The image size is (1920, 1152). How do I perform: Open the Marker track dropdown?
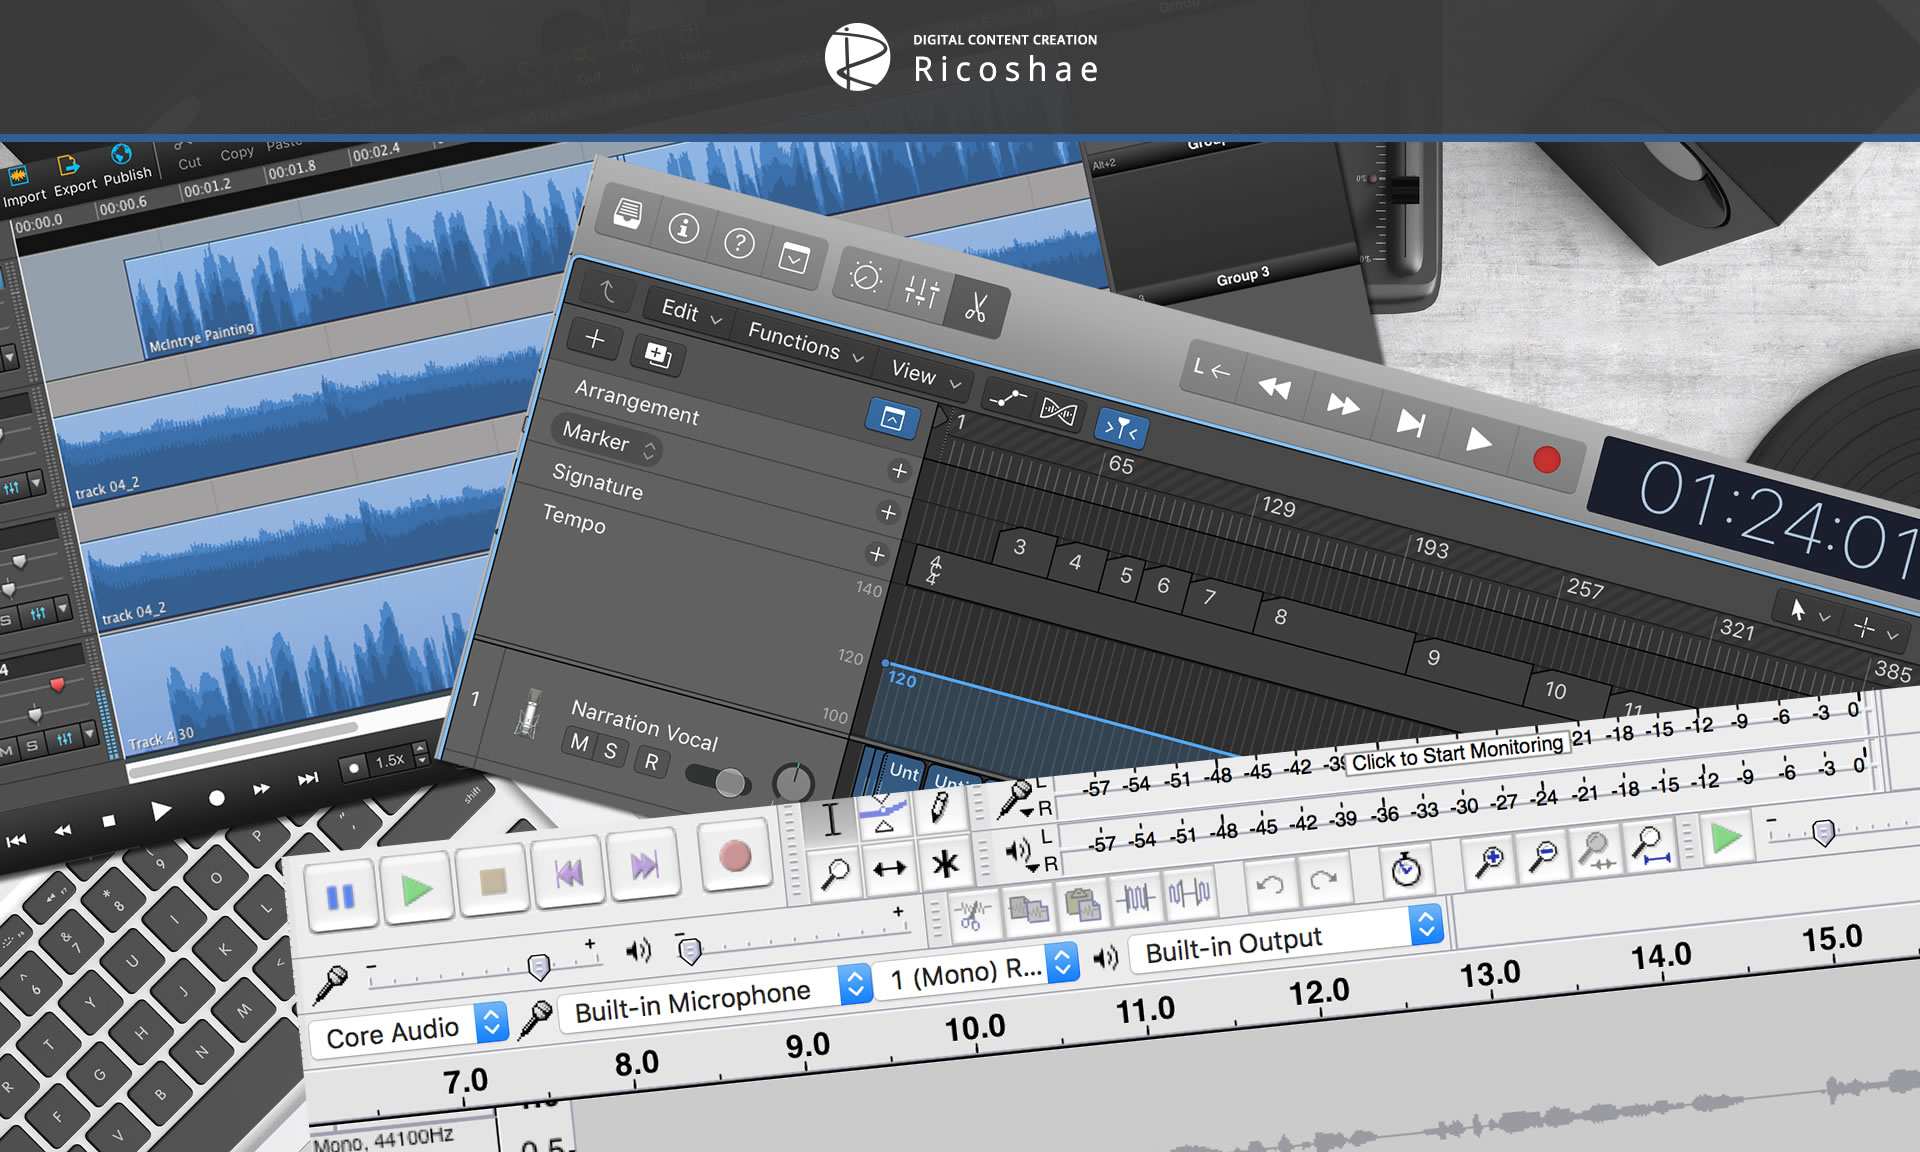[x=607, y=440]
